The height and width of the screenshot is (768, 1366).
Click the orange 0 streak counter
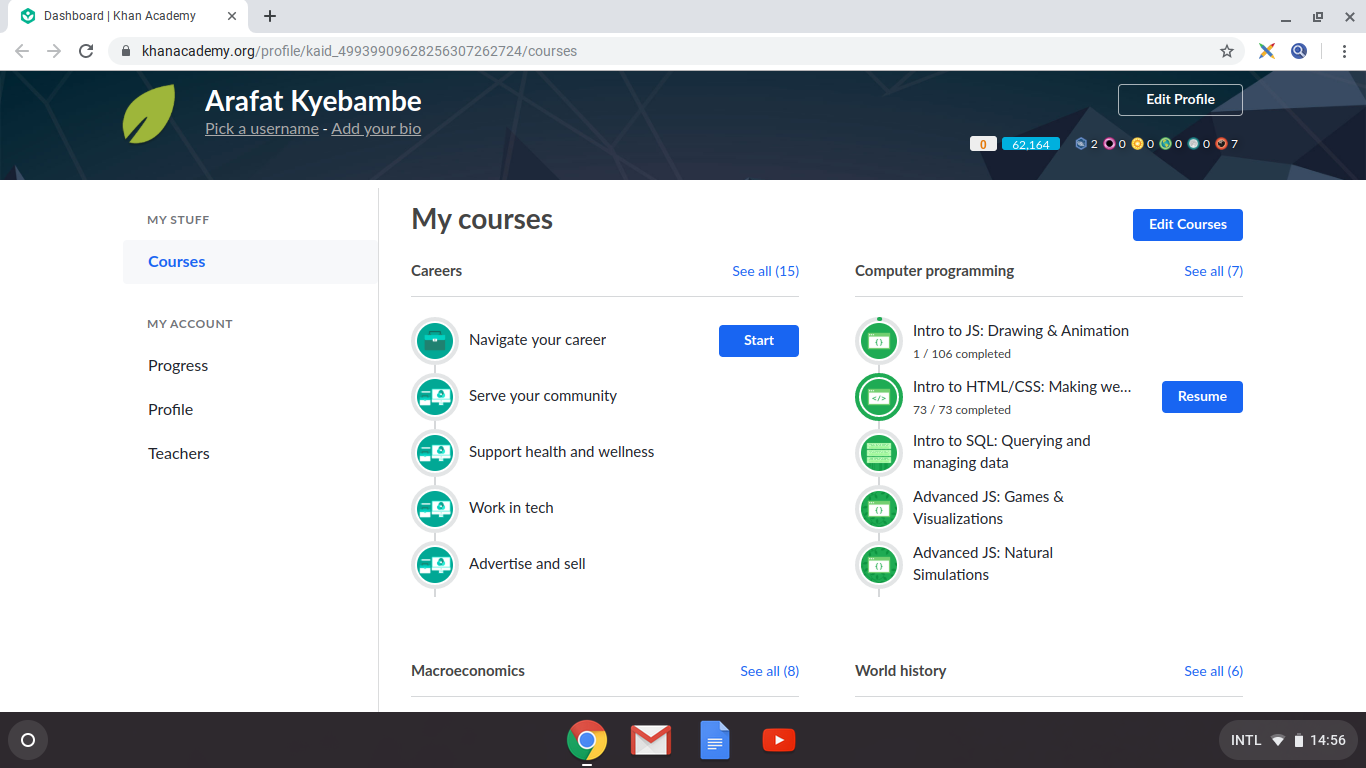[x=983, y=144]
